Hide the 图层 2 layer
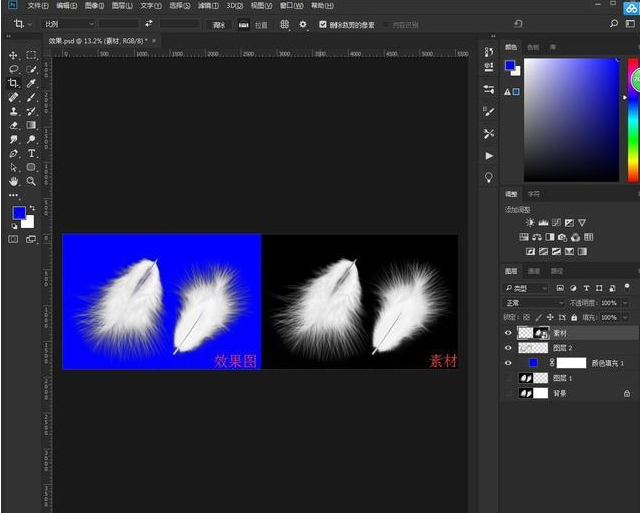This screenshot has width=640, height=513. click(x=509, y=347)
